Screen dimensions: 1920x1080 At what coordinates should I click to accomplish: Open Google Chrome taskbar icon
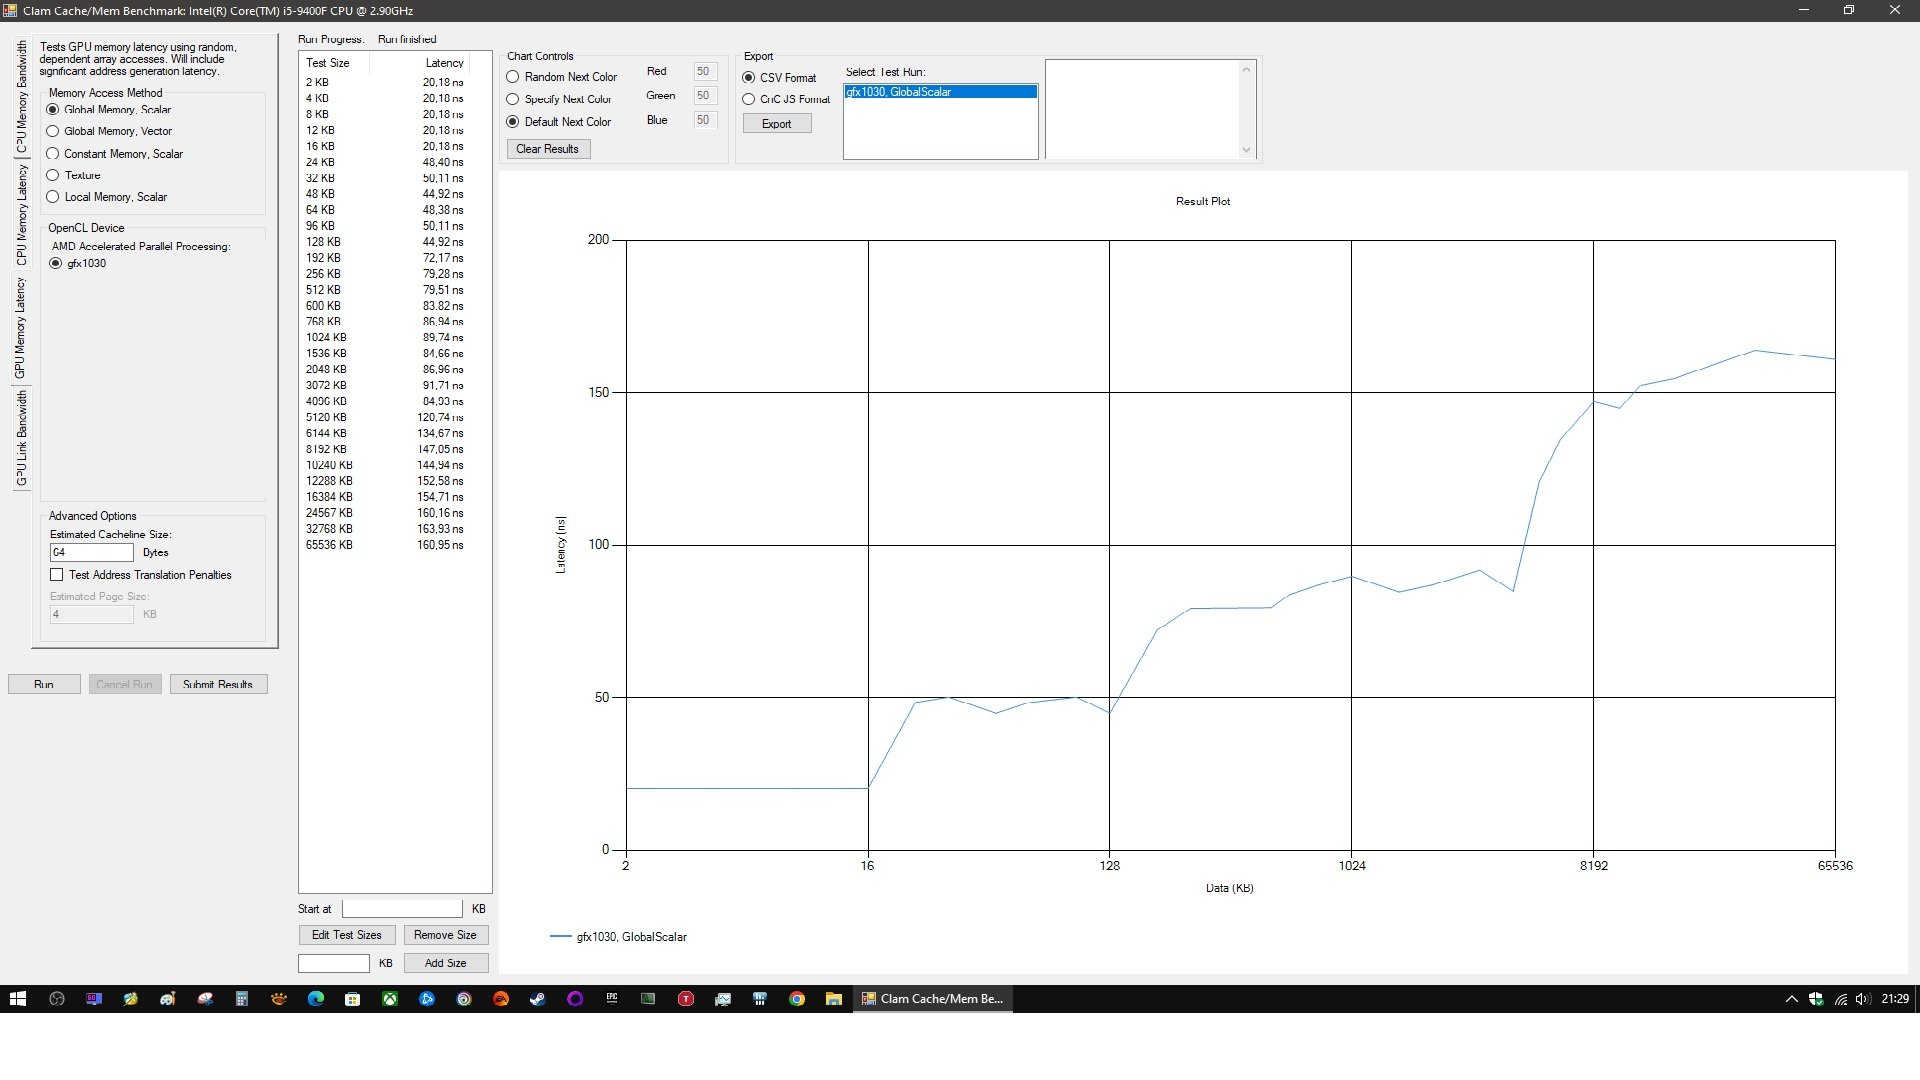click(x=797, y=998)
